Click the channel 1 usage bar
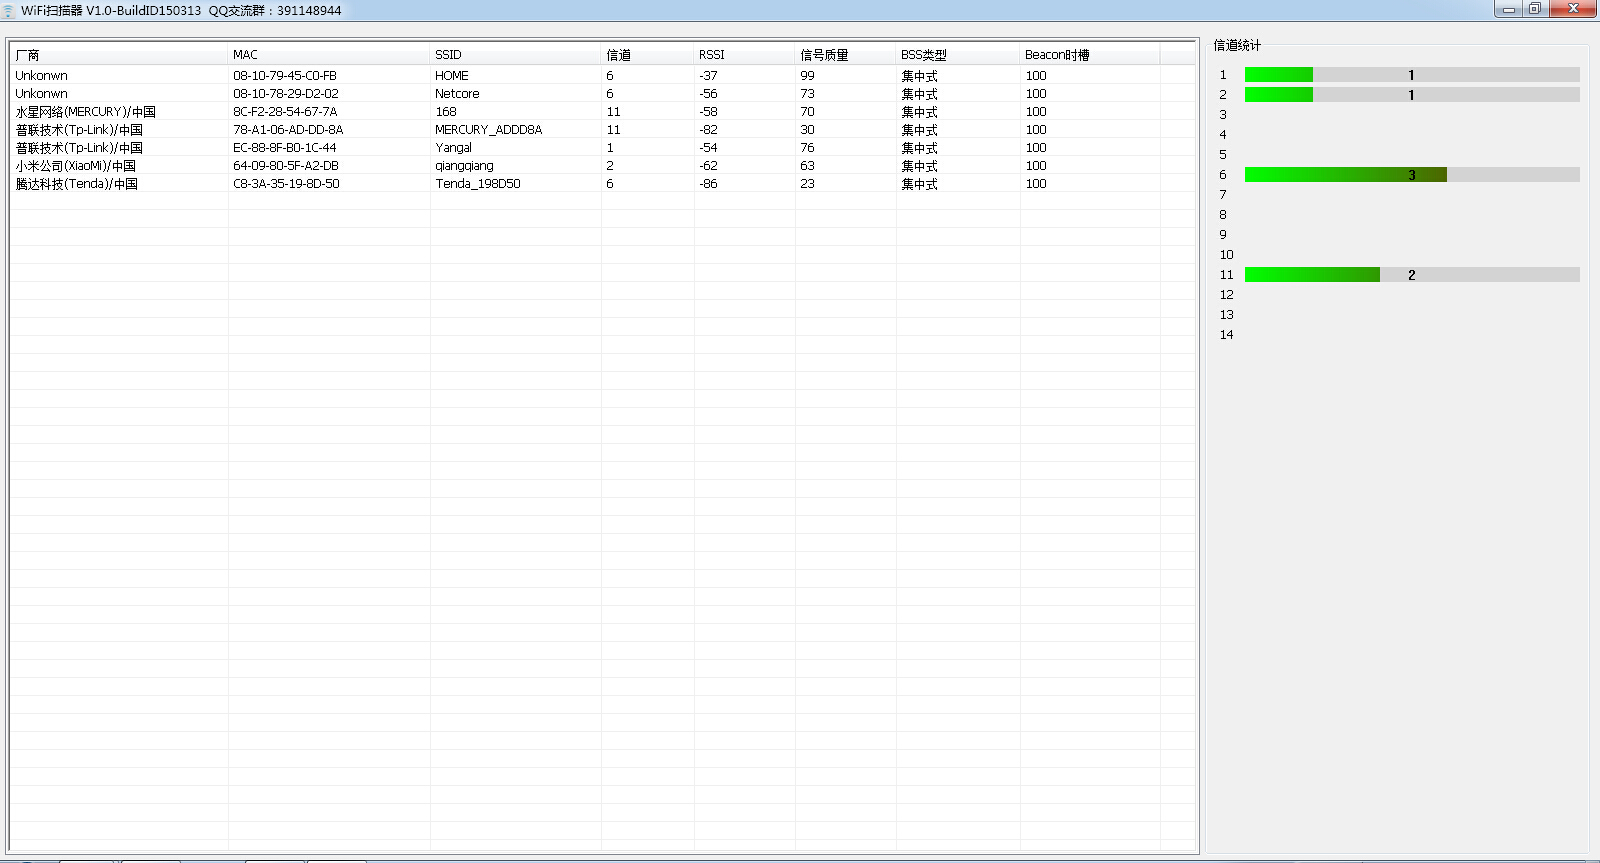Image resolution: width=1600 pixels, height=863 pixels. [1411, 75]
